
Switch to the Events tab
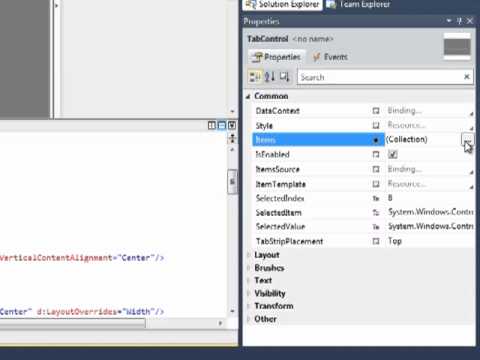[x=330, y=57]
